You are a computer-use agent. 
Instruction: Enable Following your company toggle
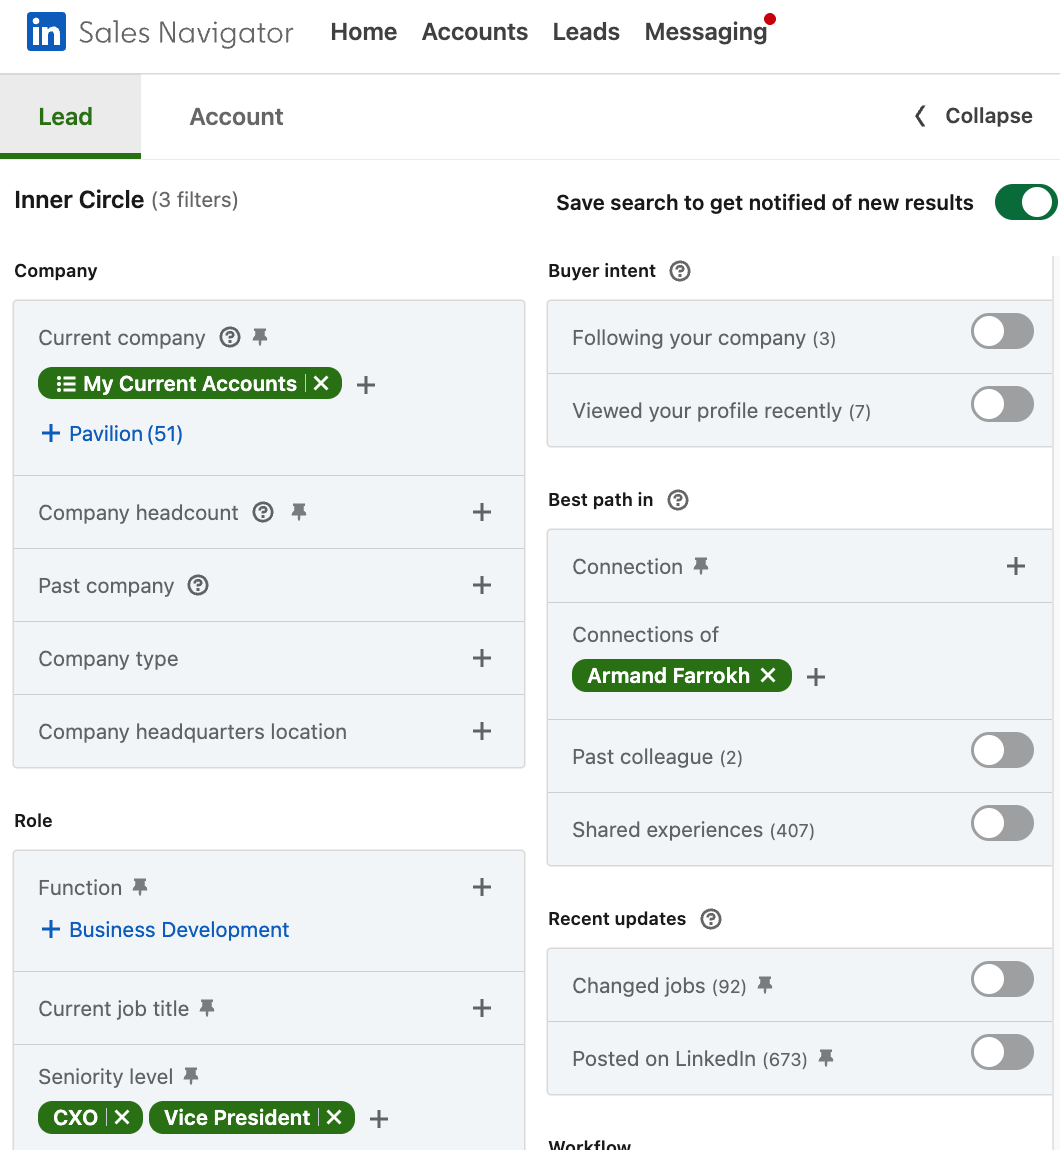coord(1003,332)
